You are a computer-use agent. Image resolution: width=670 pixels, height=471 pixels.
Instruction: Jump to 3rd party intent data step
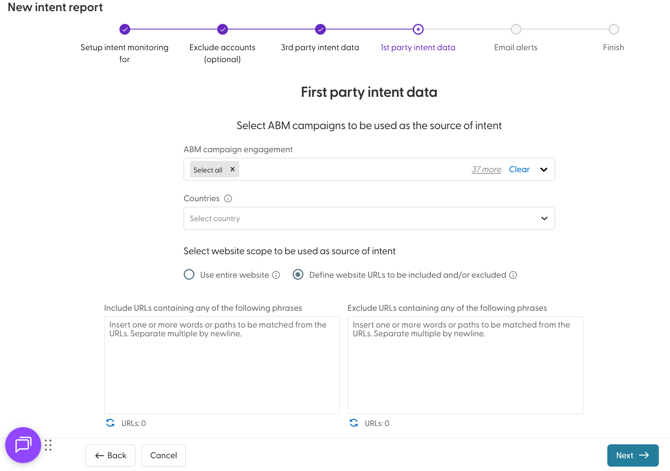click(320, 30)
